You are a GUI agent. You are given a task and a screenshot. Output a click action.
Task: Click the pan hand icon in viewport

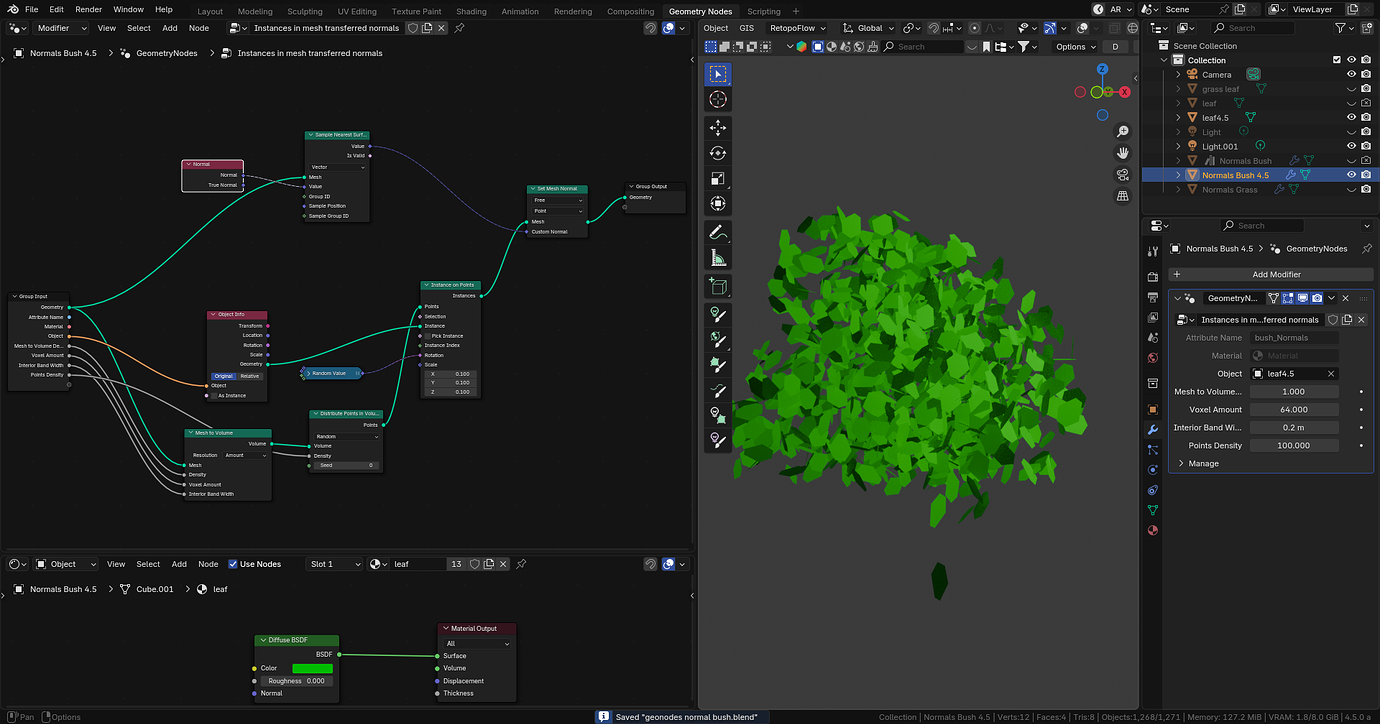click(x=1123, y=153)
